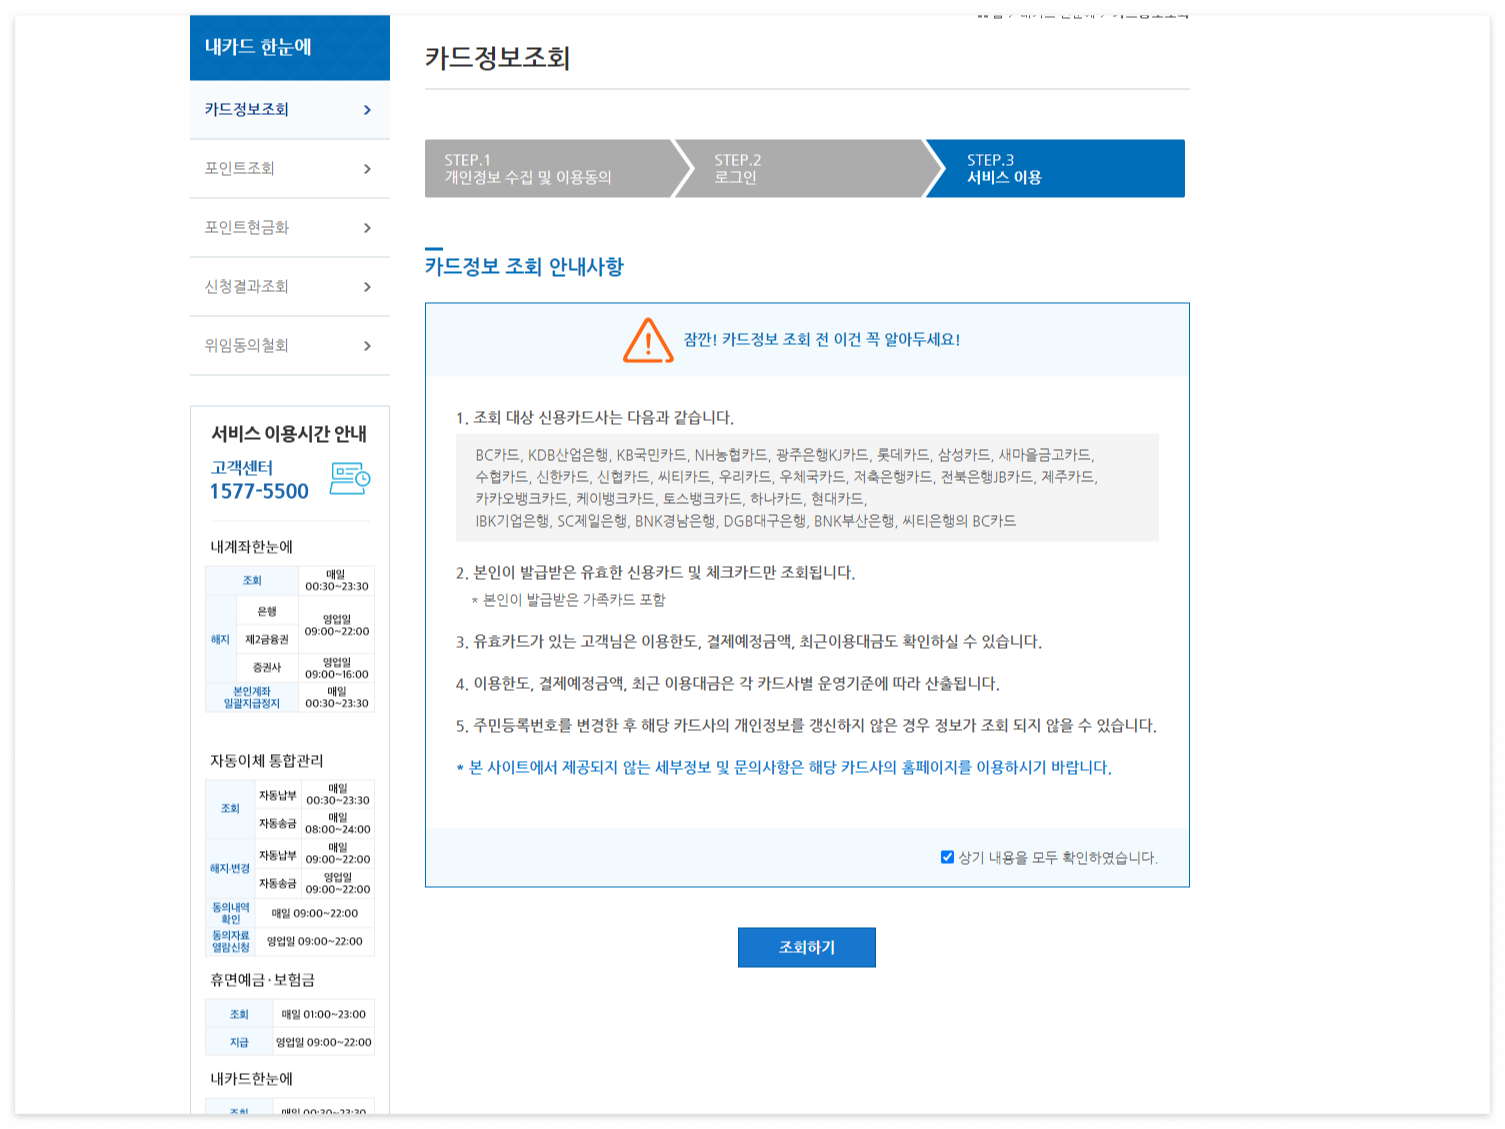
Task: Click the 고객센터 label
Action: coord(242,467)
